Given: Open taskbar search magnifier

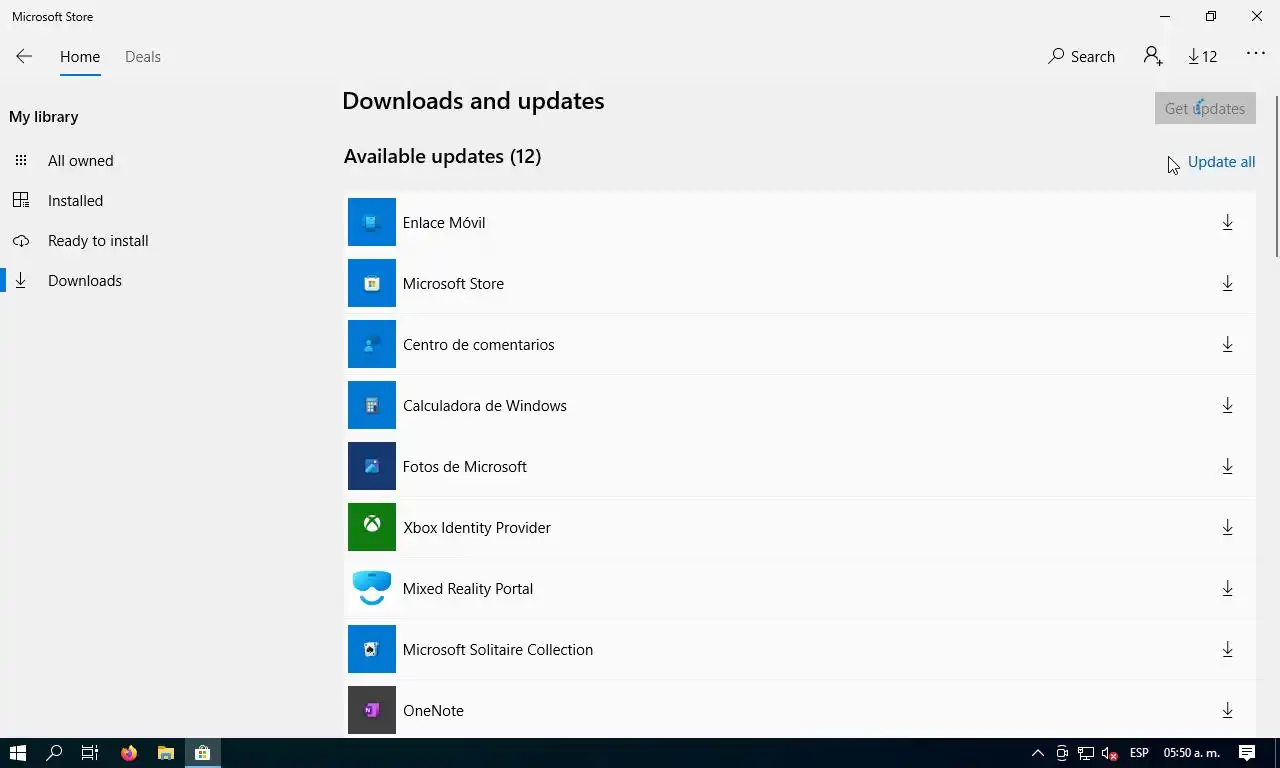Looking at the screenshot, I should click(55, 753).
